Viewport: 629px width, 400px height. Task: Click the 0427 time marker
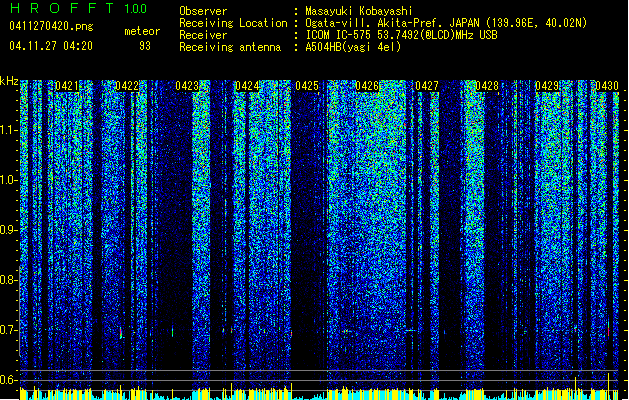(427, 86)
